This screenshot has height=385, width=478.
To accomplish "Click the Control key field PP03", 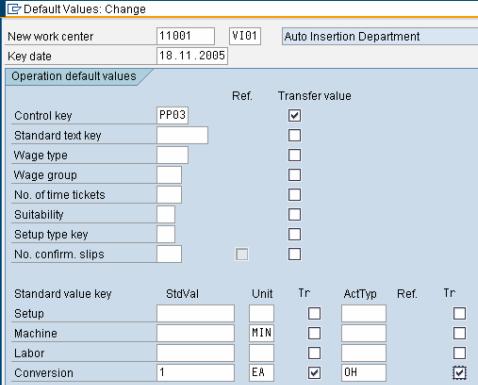I will point(172,115).
